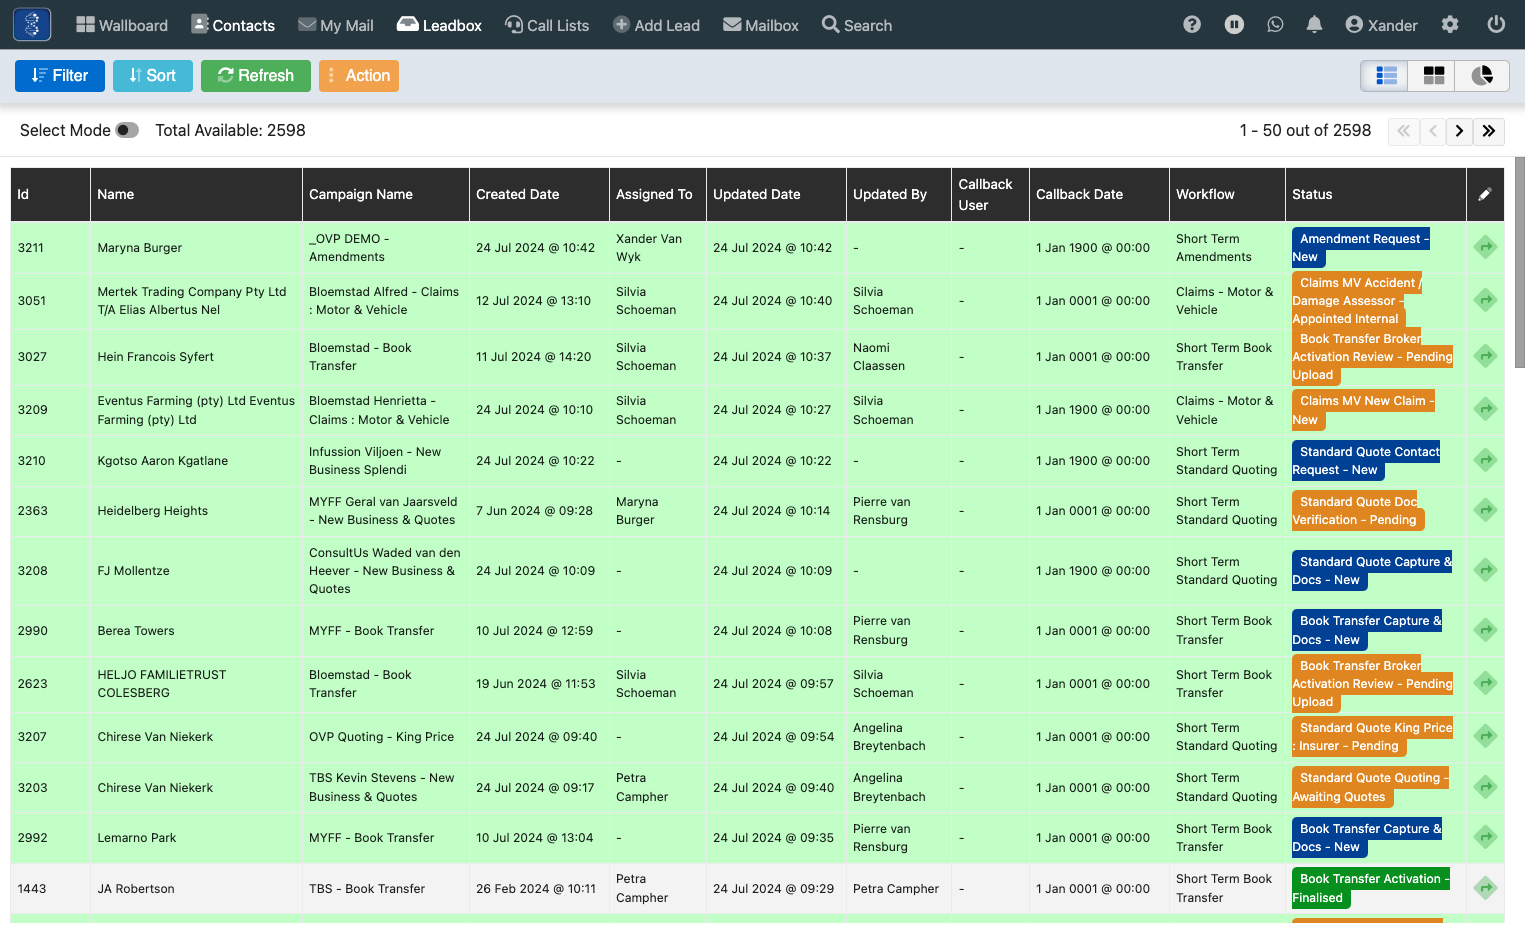Switch to grid card view layout
The height and width of the screenshot is (934, 1525).
pos(1434,76)
